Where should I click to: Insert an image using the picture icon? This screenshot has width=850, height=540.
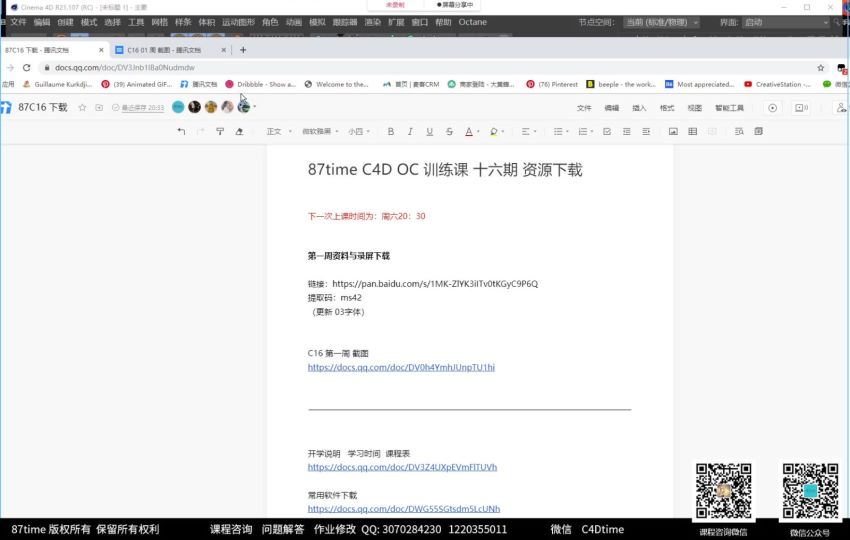coord(673,131)
